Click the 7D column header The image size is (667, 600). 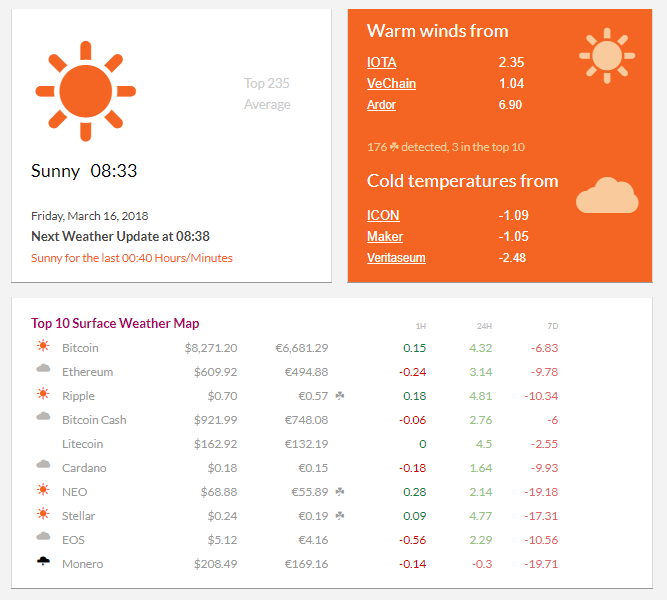point(553,326)
